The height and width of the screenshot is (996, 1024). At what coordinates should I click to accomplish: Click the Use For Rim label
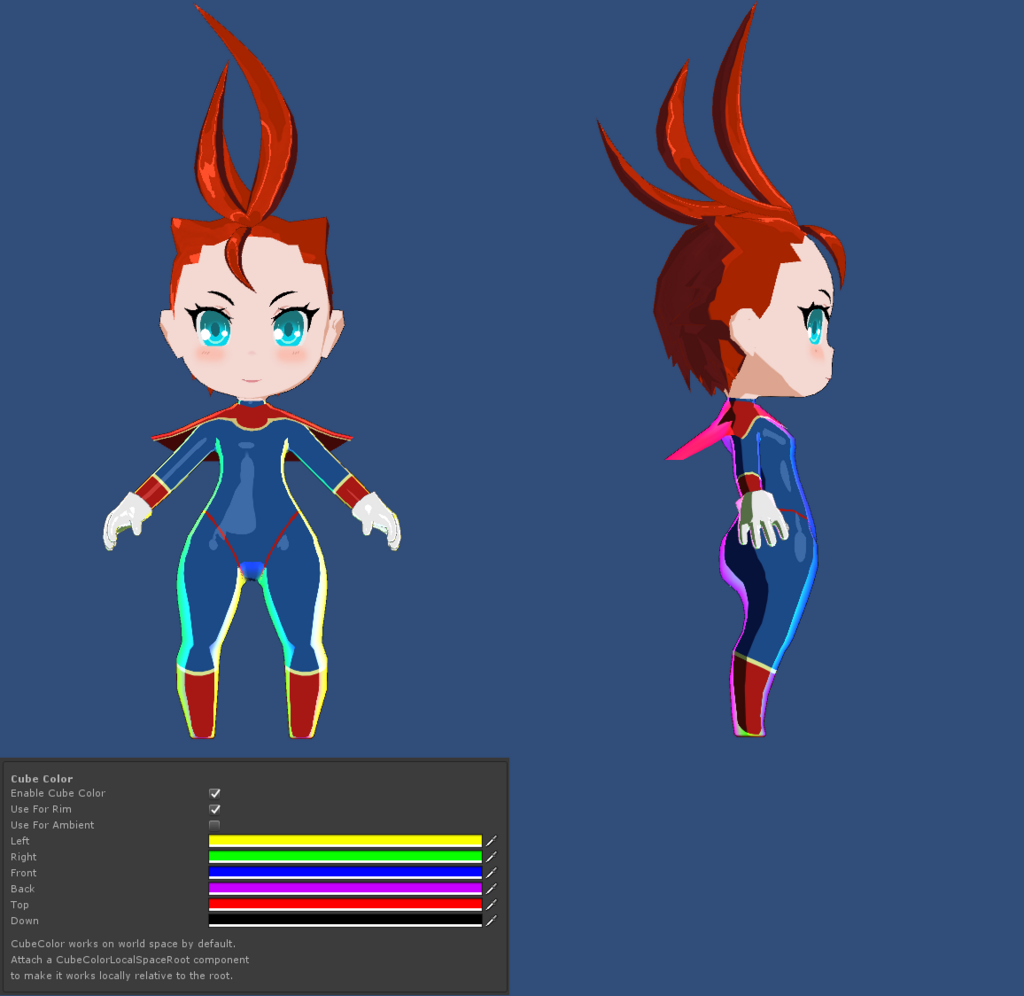(41, 809)
